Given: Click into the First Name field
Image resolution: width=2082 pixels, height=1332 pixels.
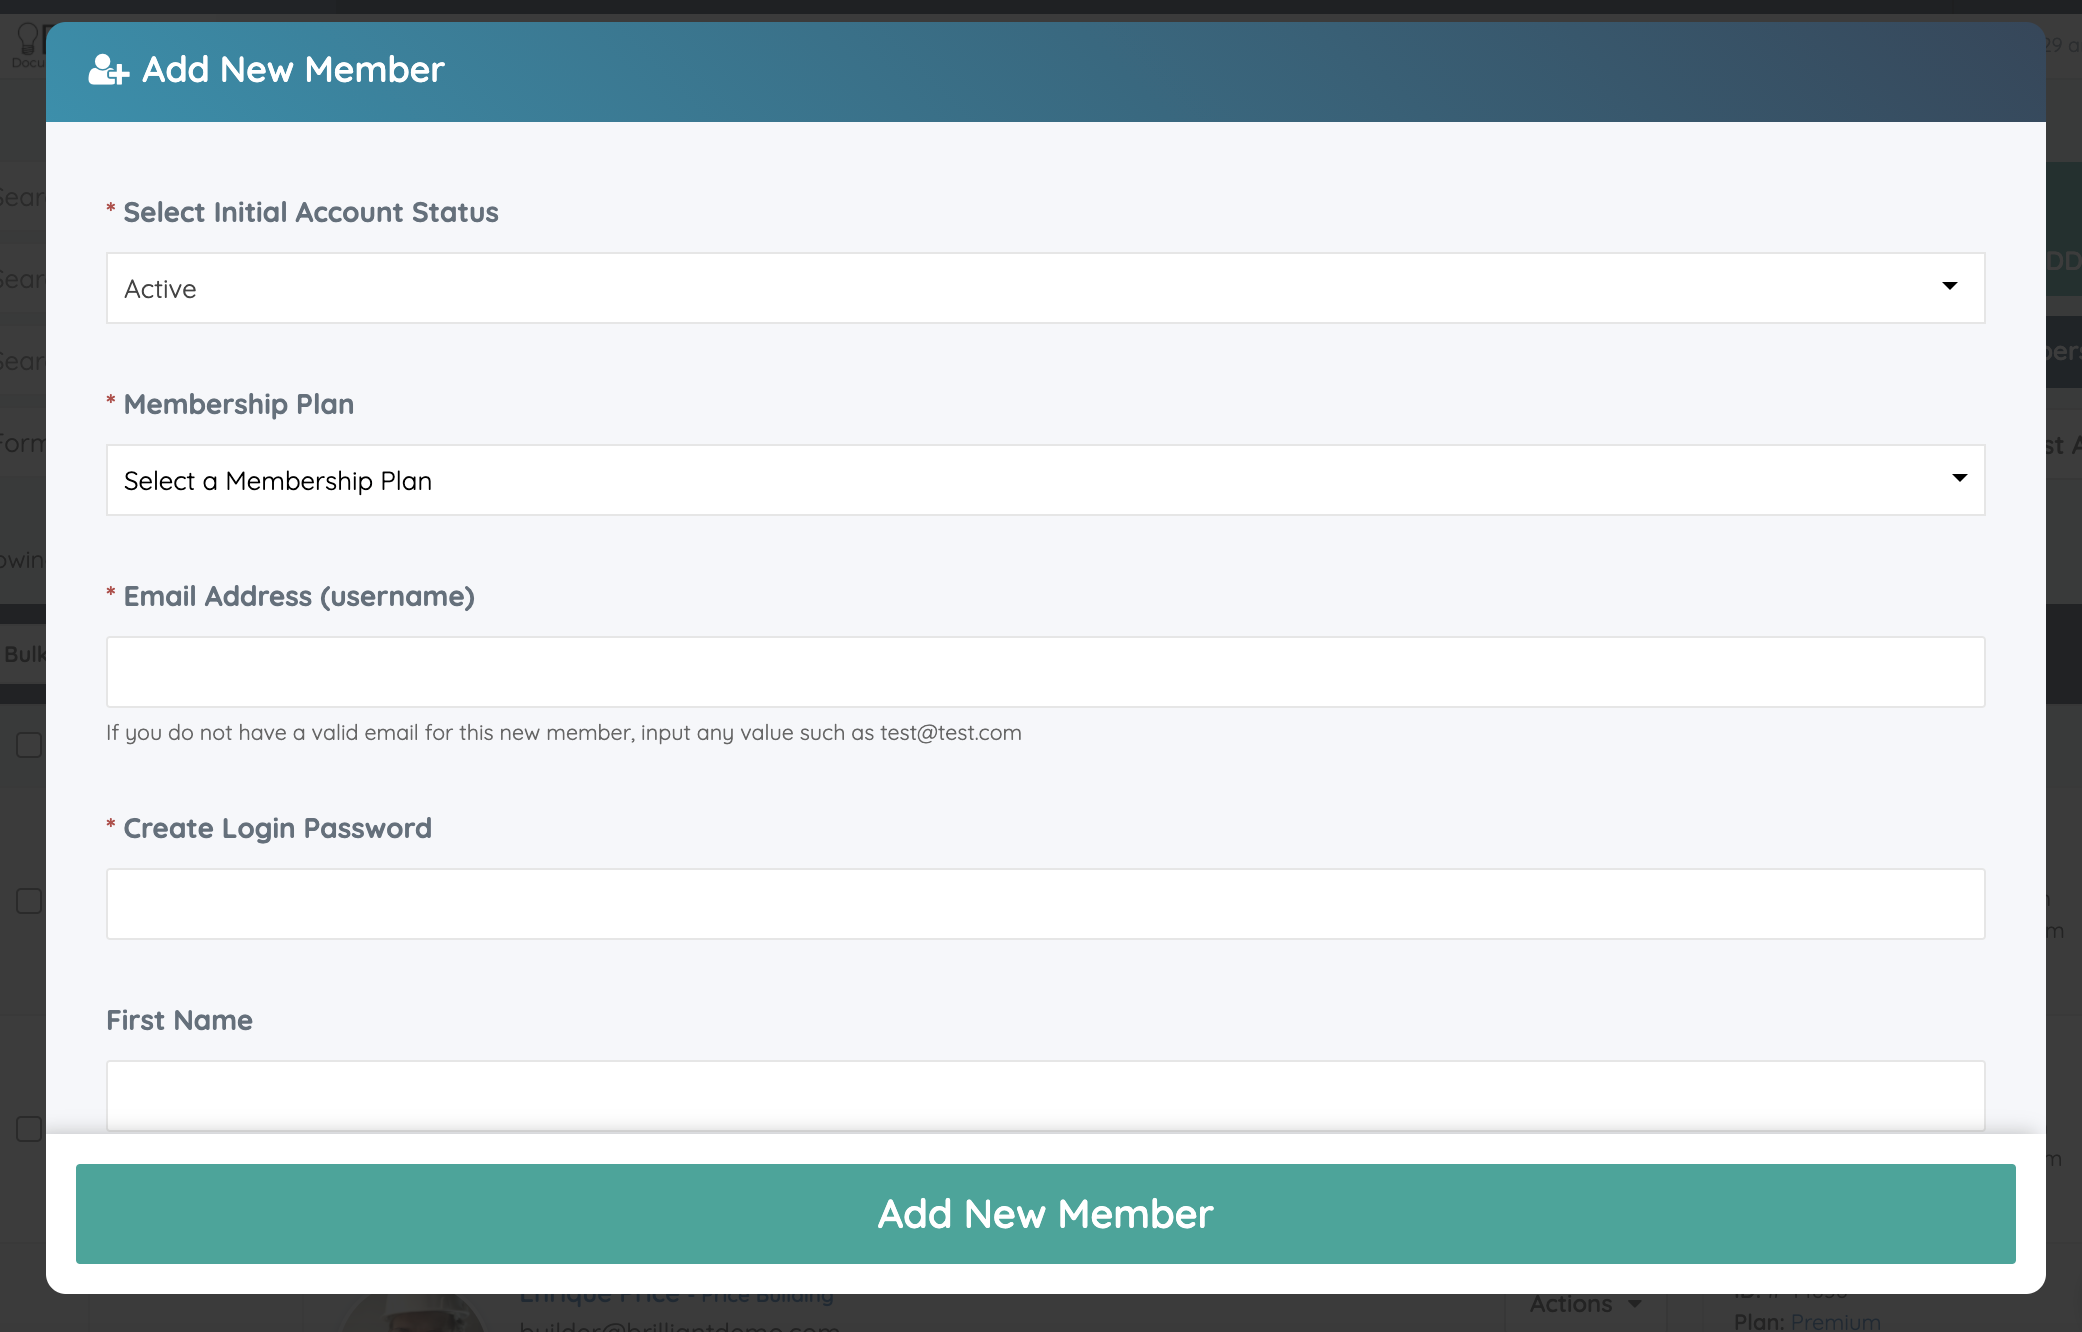Looking at the screenshot, I should pyautogui.click(x=1045, y=1095).
